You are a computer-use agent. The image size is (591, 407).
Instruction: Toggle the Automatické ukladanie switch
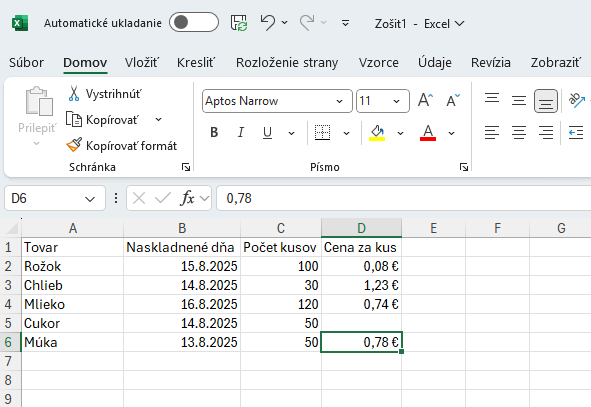tap(194, 22)
